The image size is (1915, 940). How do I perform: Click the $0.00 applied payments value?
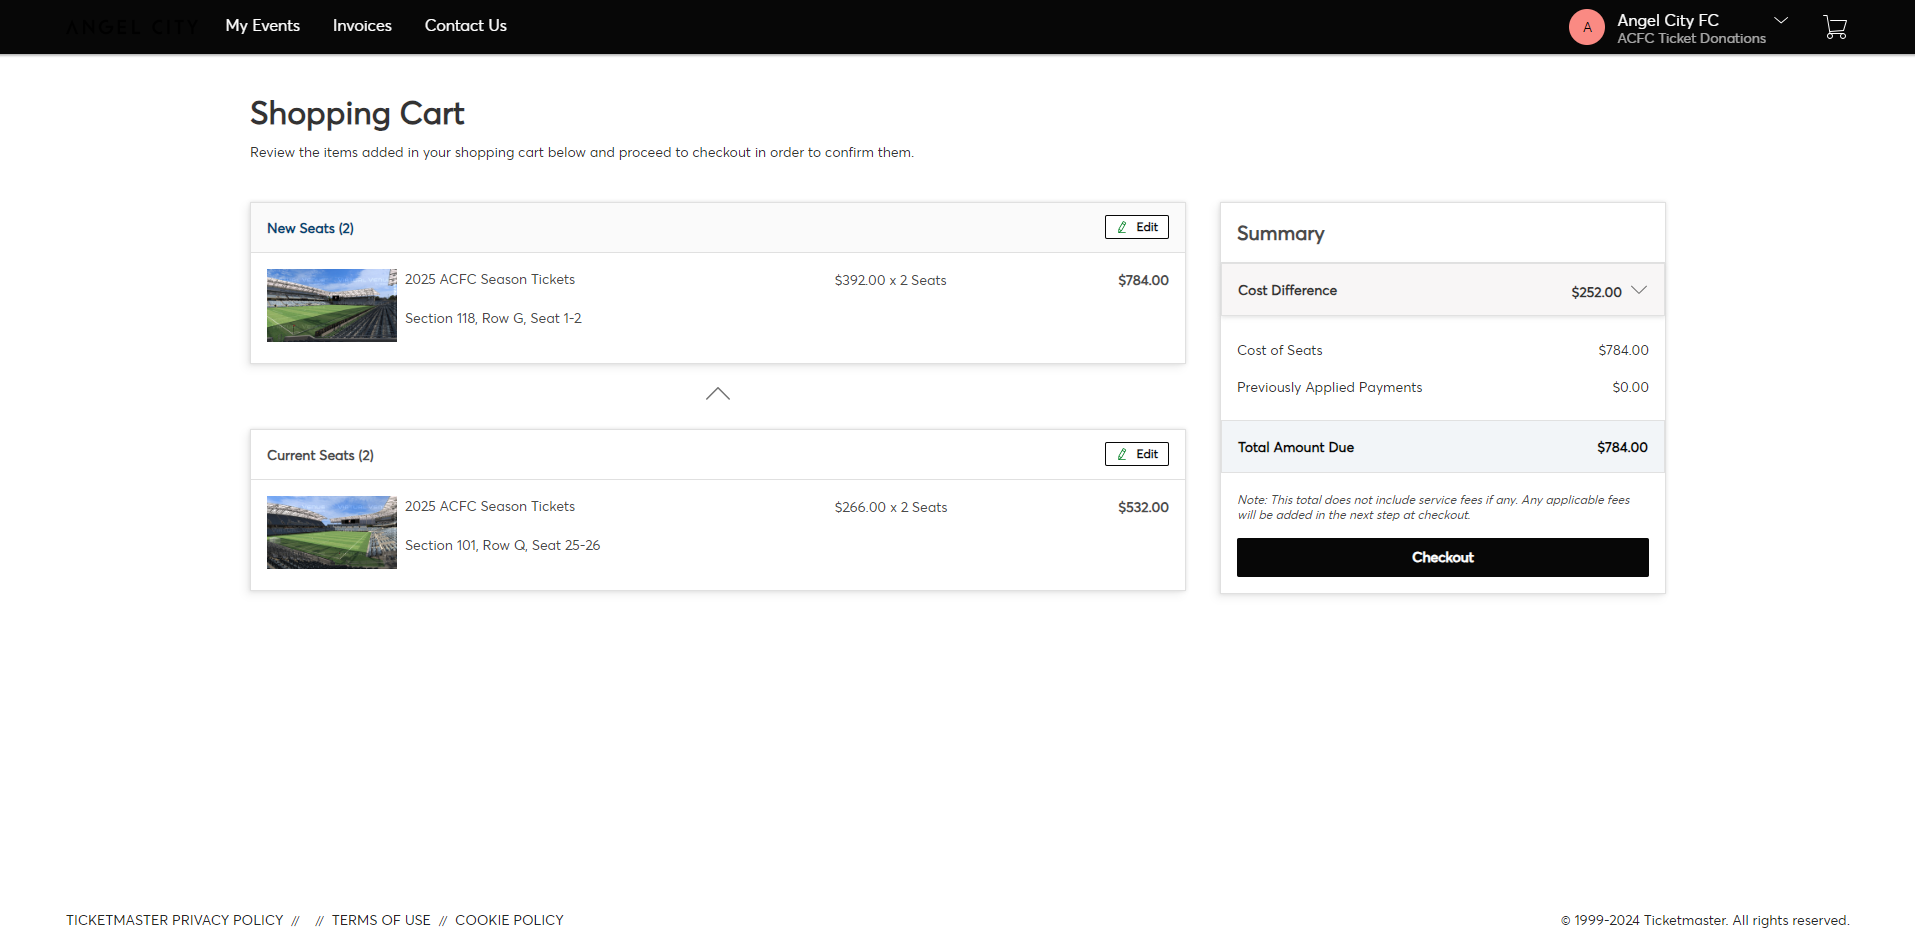[1630, 387]
